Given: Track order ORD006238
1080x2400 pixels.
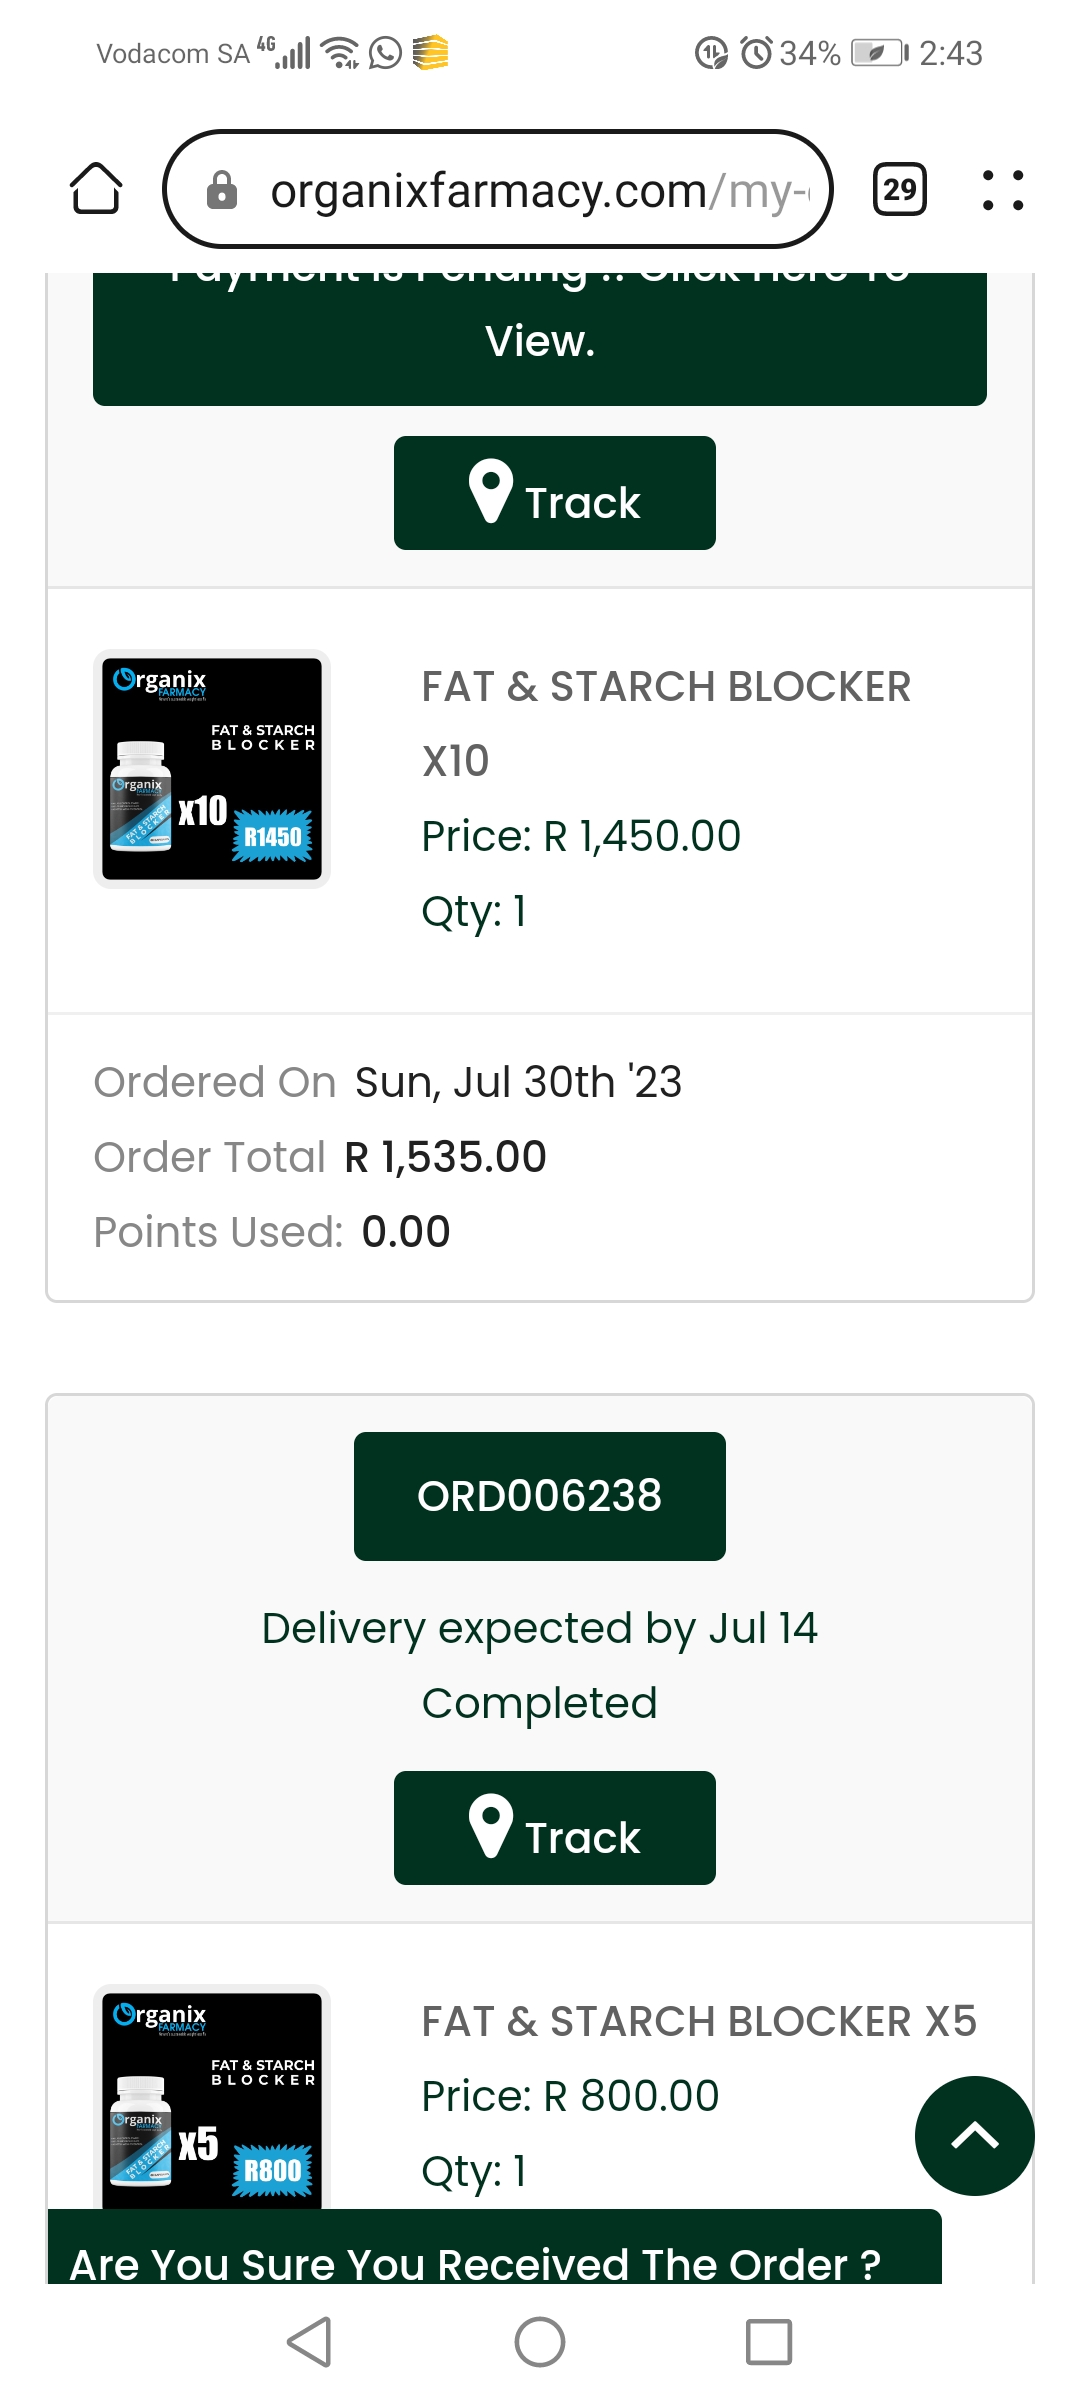Looking at the screenshot, I should (x=555, y=1828).
